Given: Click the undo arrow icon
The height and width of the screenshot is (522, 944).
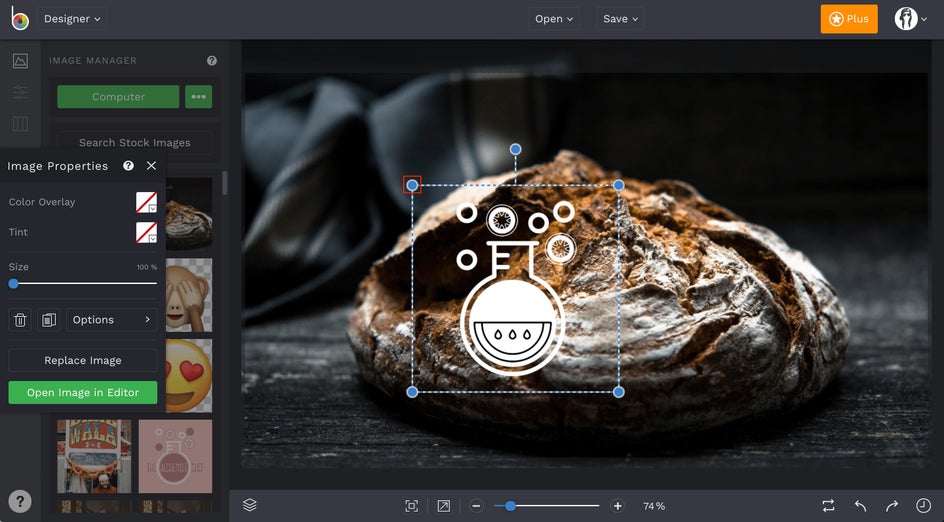Looking at the screenshot, I should [x=860, y=506].
